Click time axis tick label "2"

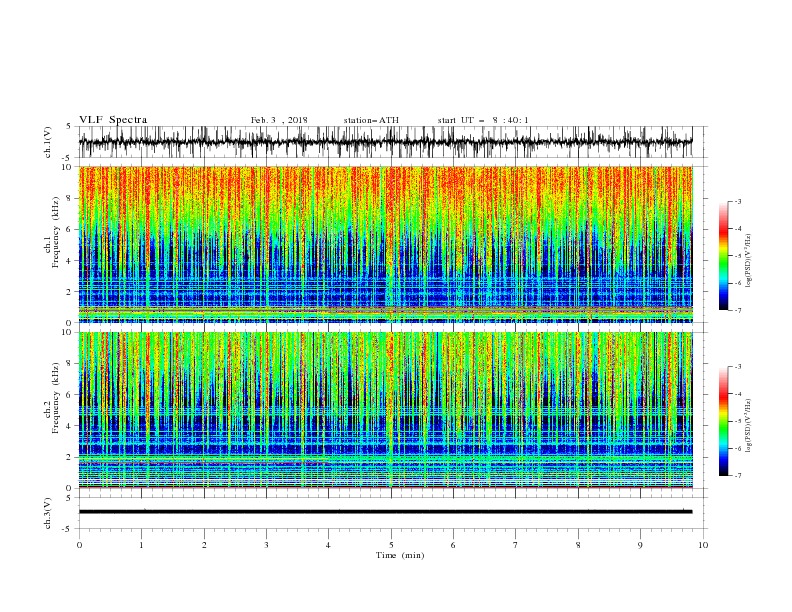pyautogui.click(x=204, y=545)
